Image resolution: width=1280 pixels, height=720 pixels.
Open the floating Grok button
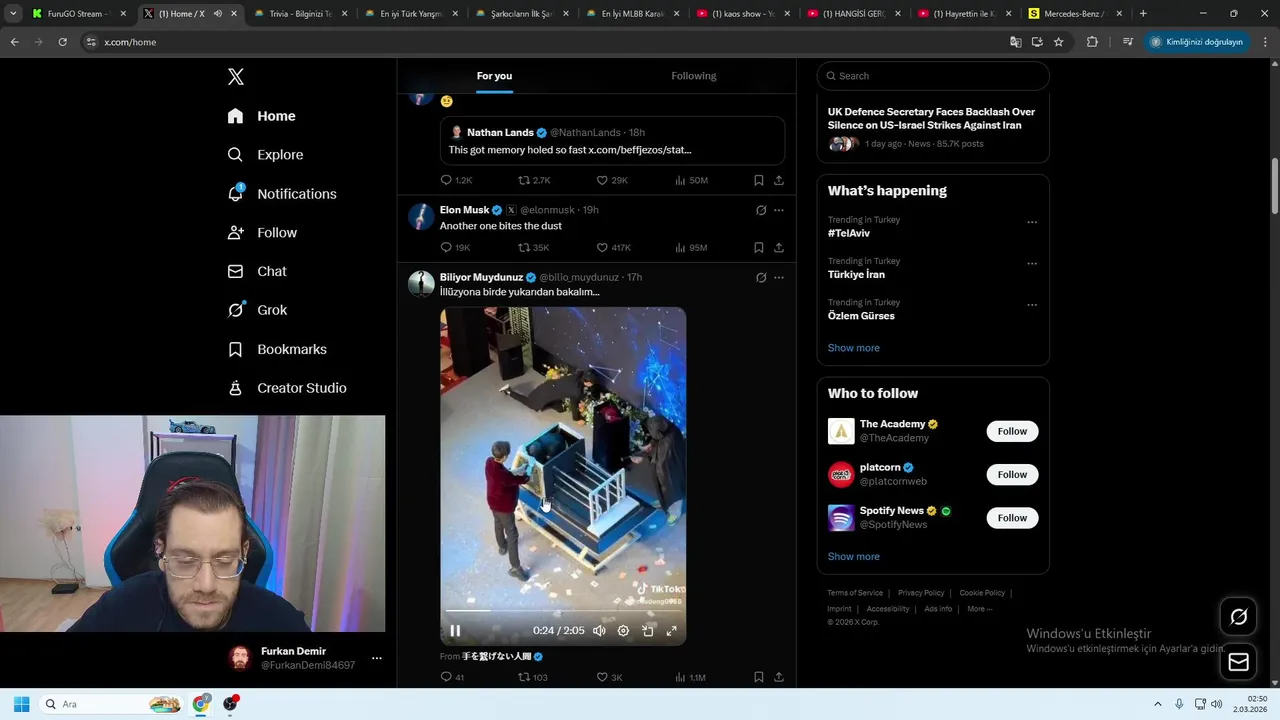(x=1238, y=616)
